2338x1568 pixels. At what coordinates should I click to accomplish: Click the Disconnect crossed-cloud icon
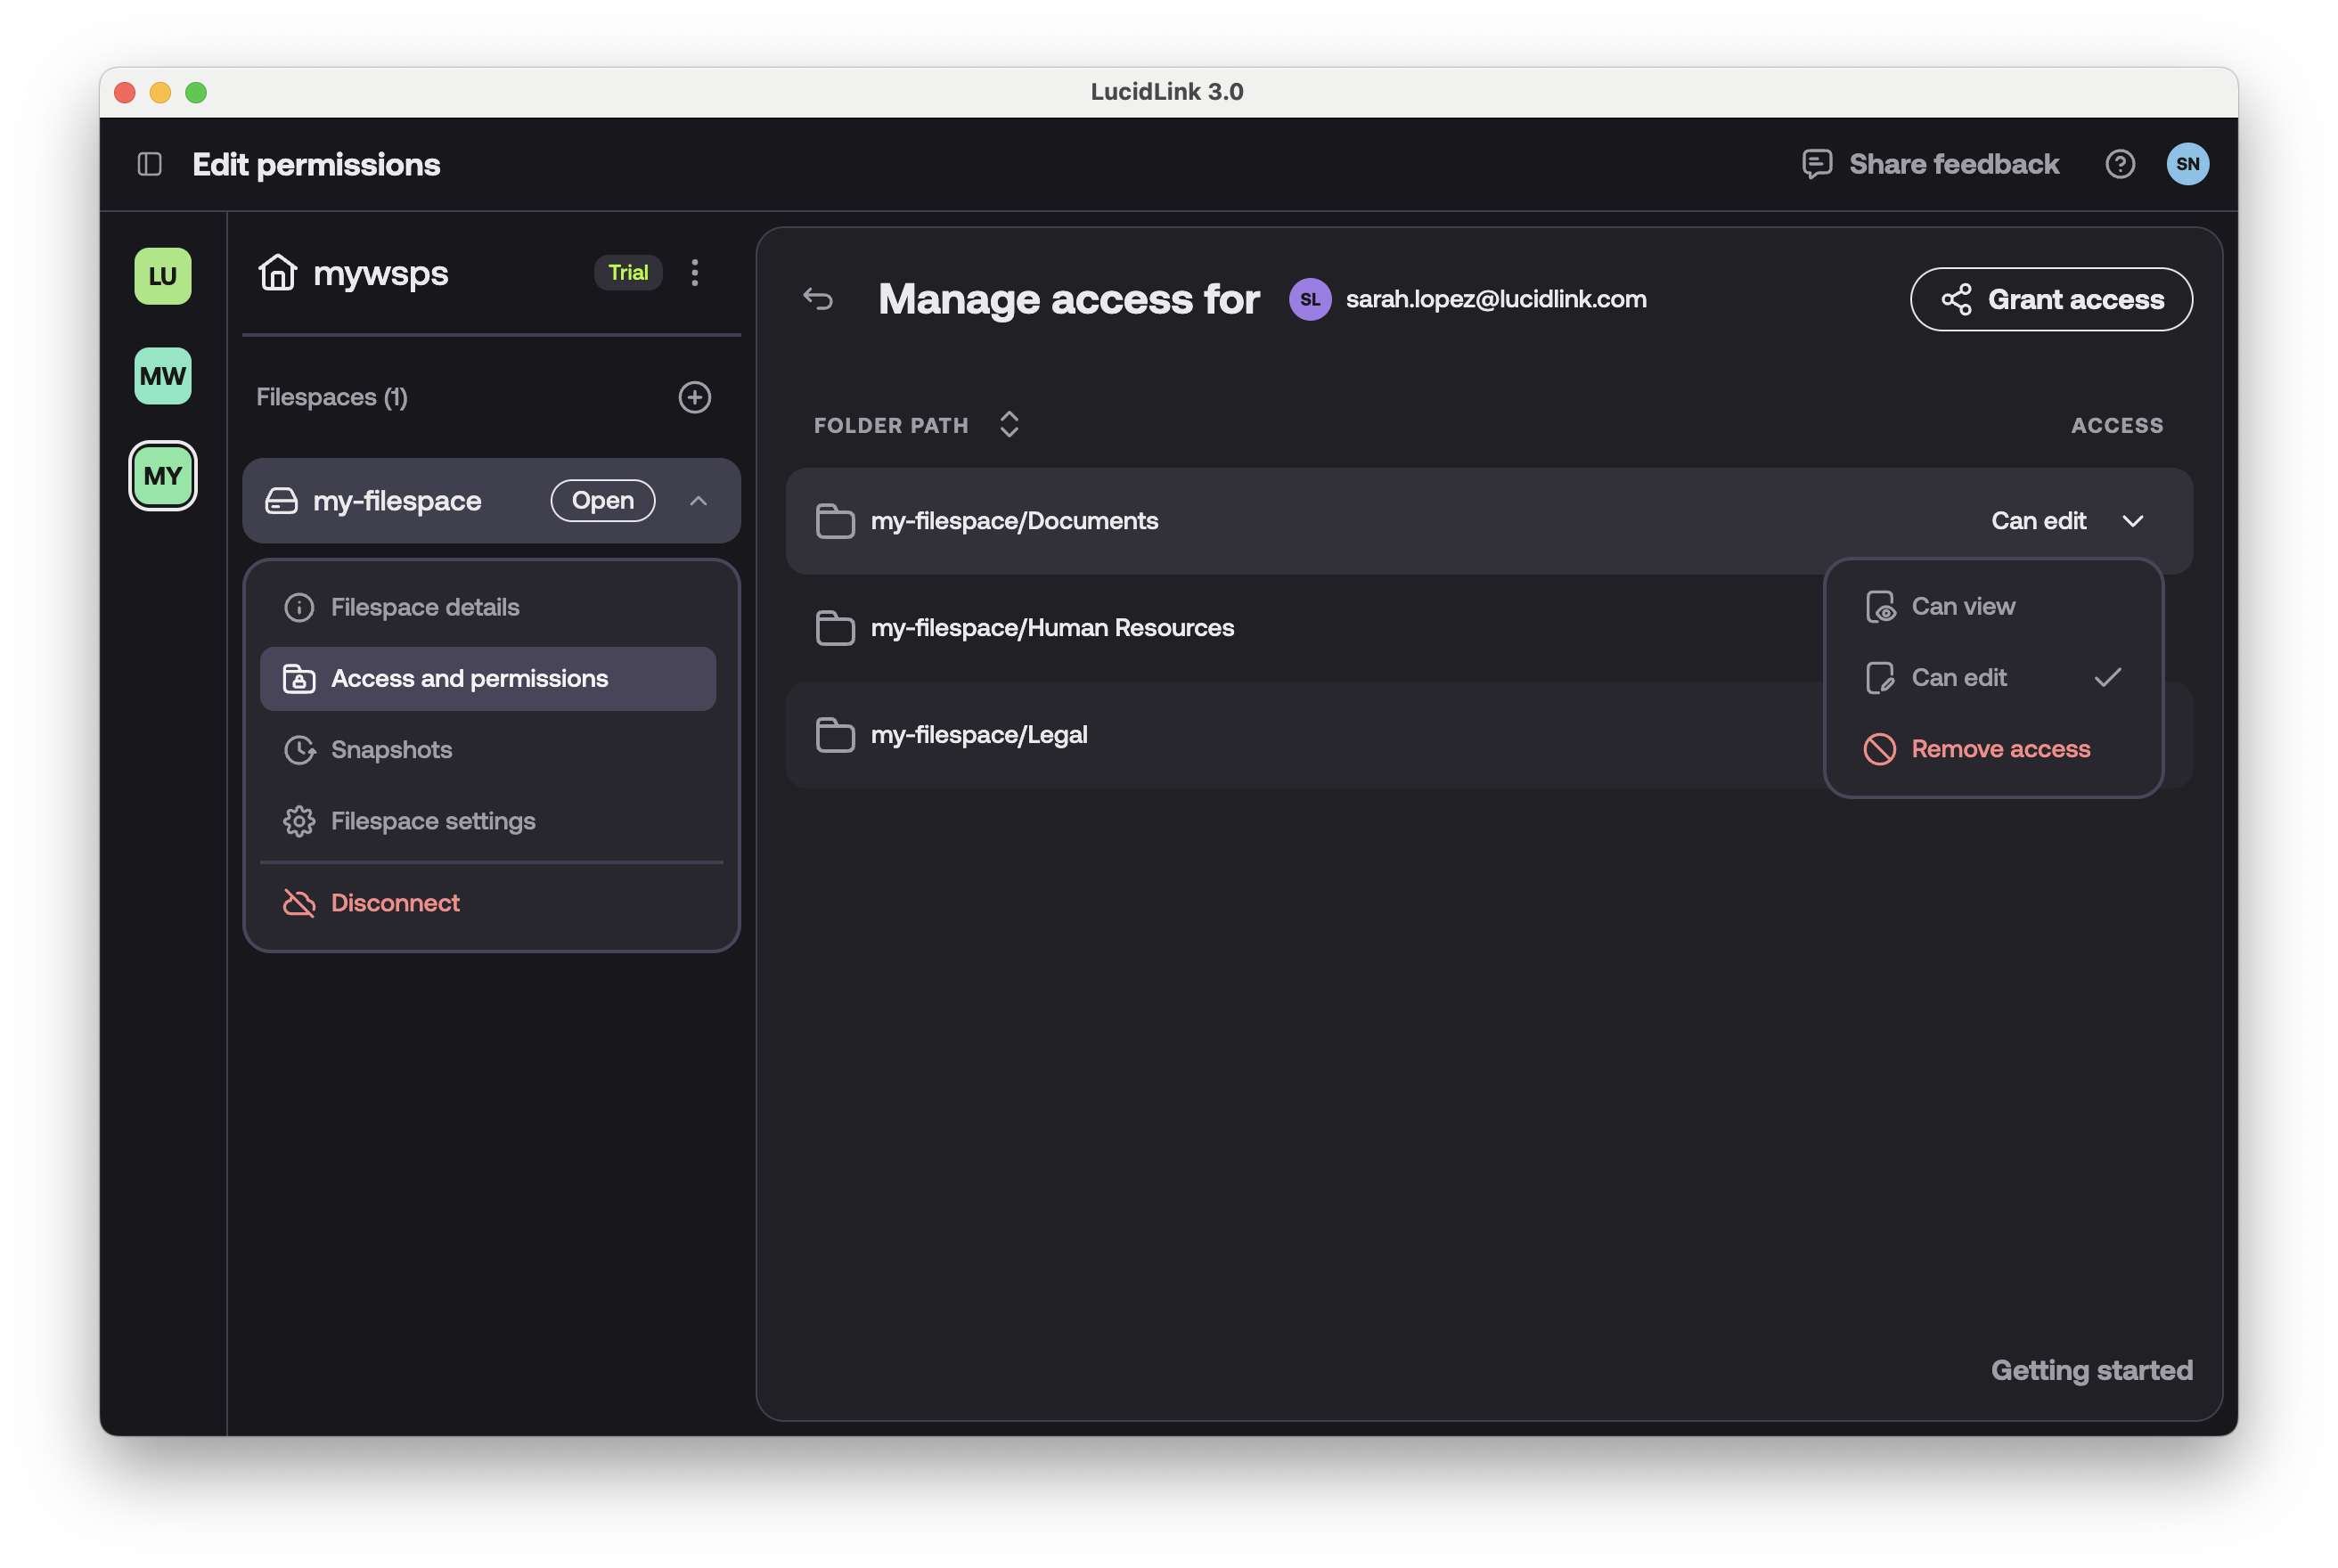(x=299, y=903)
